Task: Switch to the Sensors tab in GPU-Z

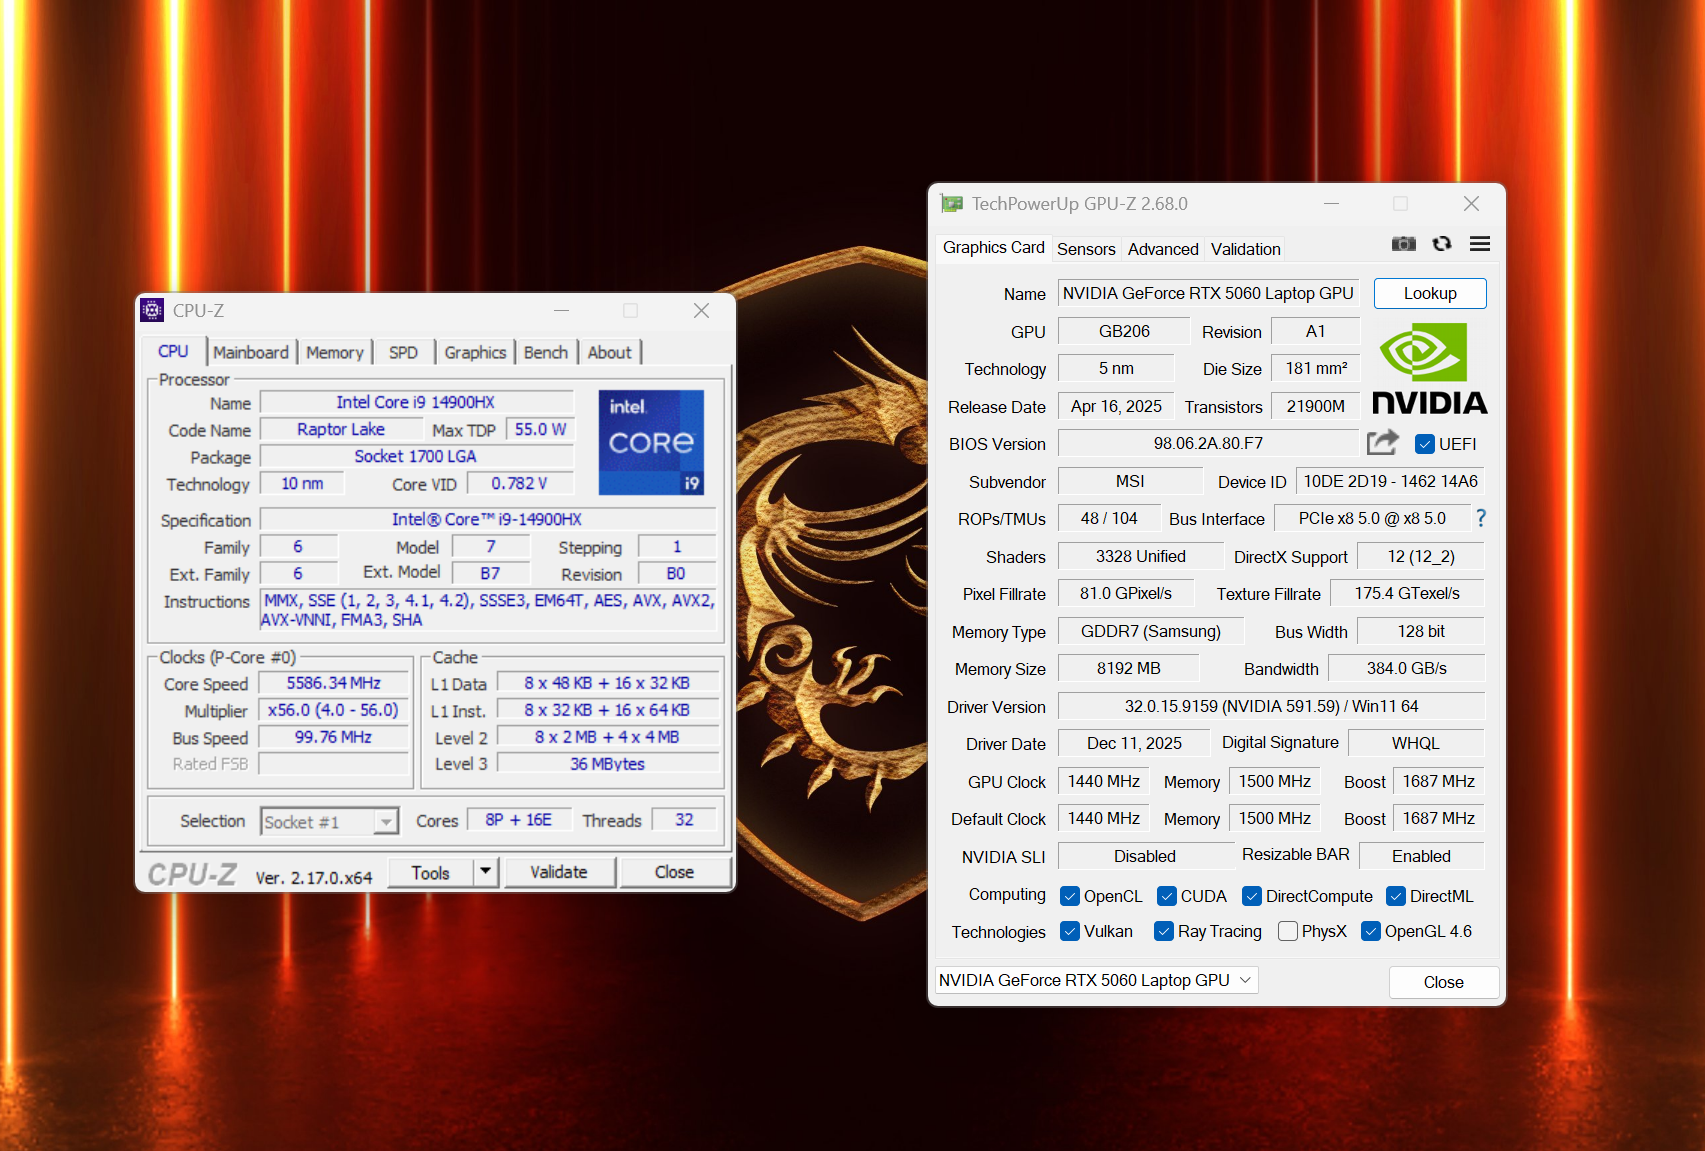Action: pyautogui.click(x=1086, y=249)
